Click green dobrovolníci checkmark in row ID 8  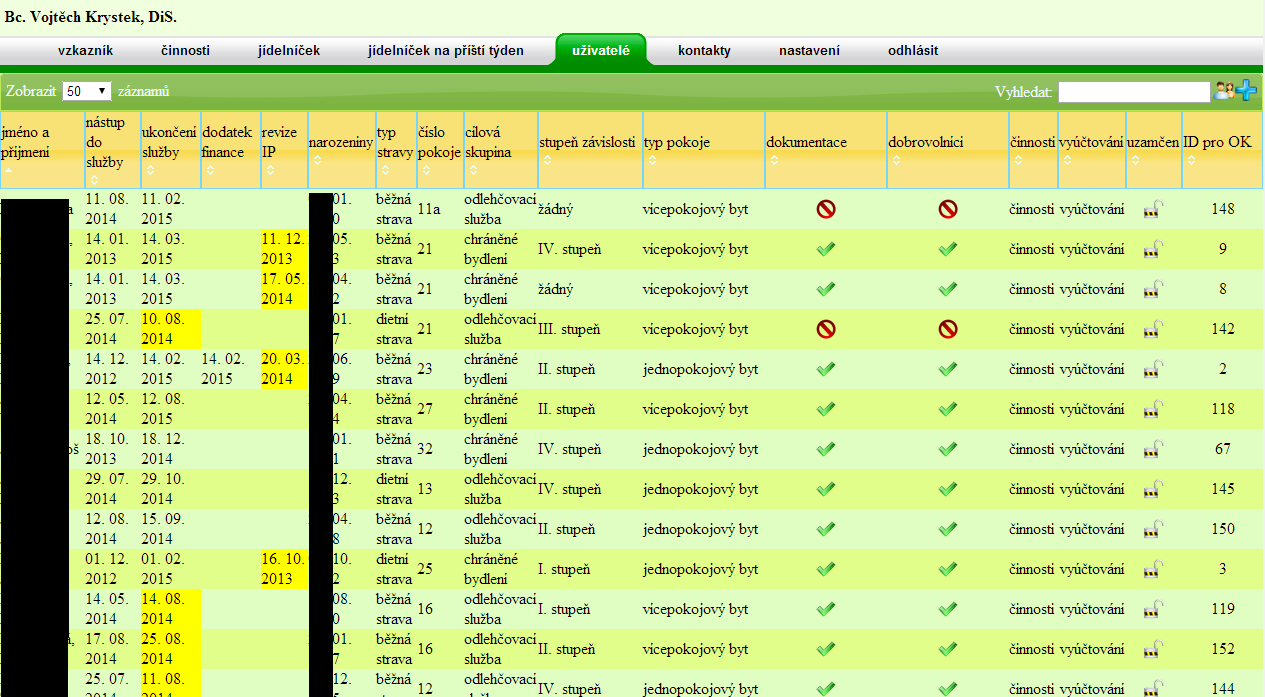pos(948,289)
